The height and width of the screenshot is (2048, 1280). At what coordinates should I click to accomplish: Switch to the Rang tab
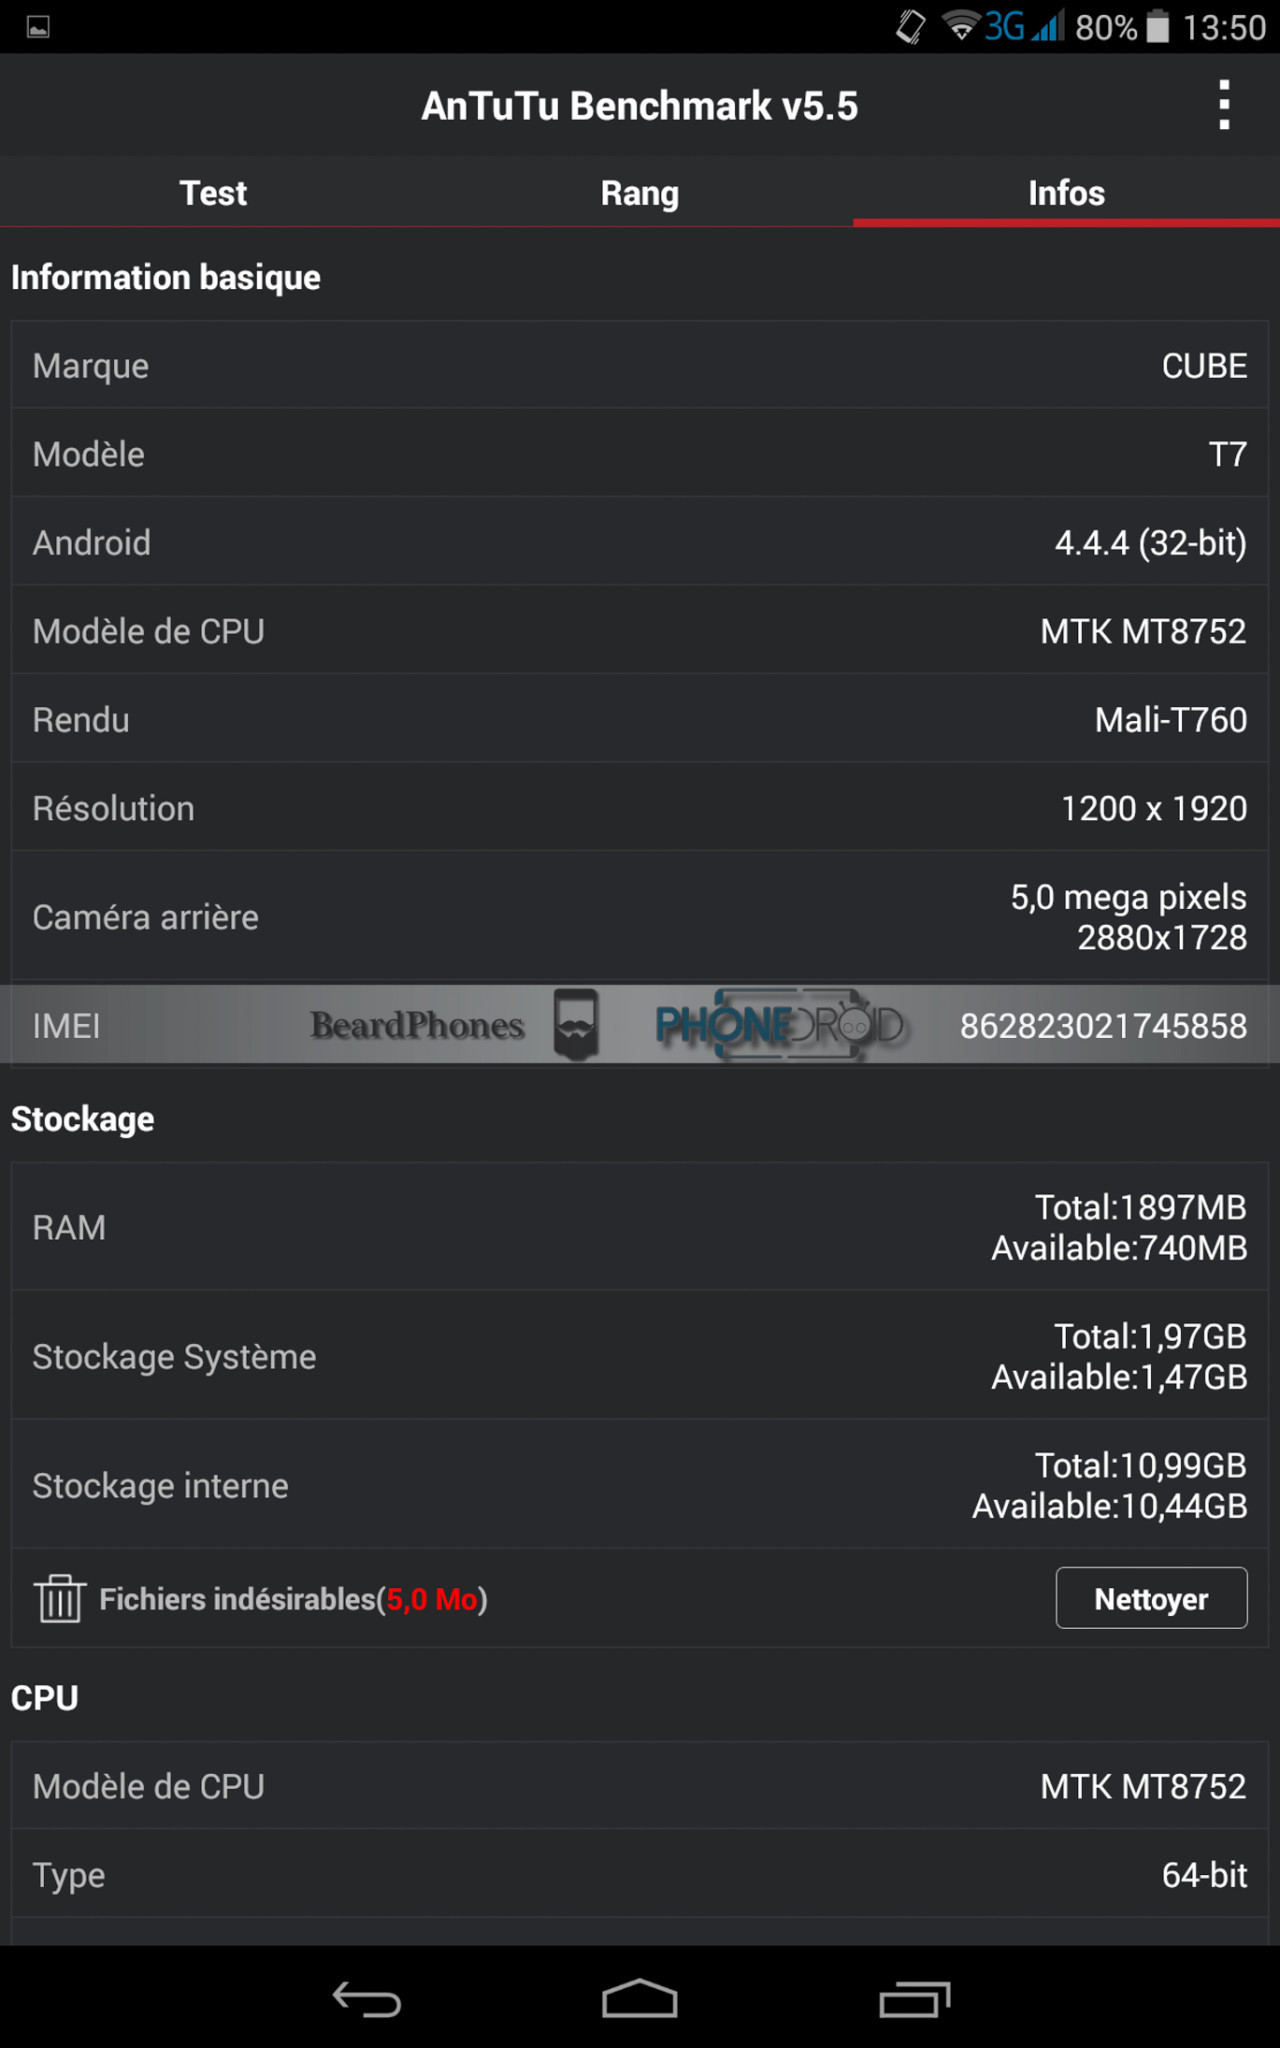coord(640,192)
